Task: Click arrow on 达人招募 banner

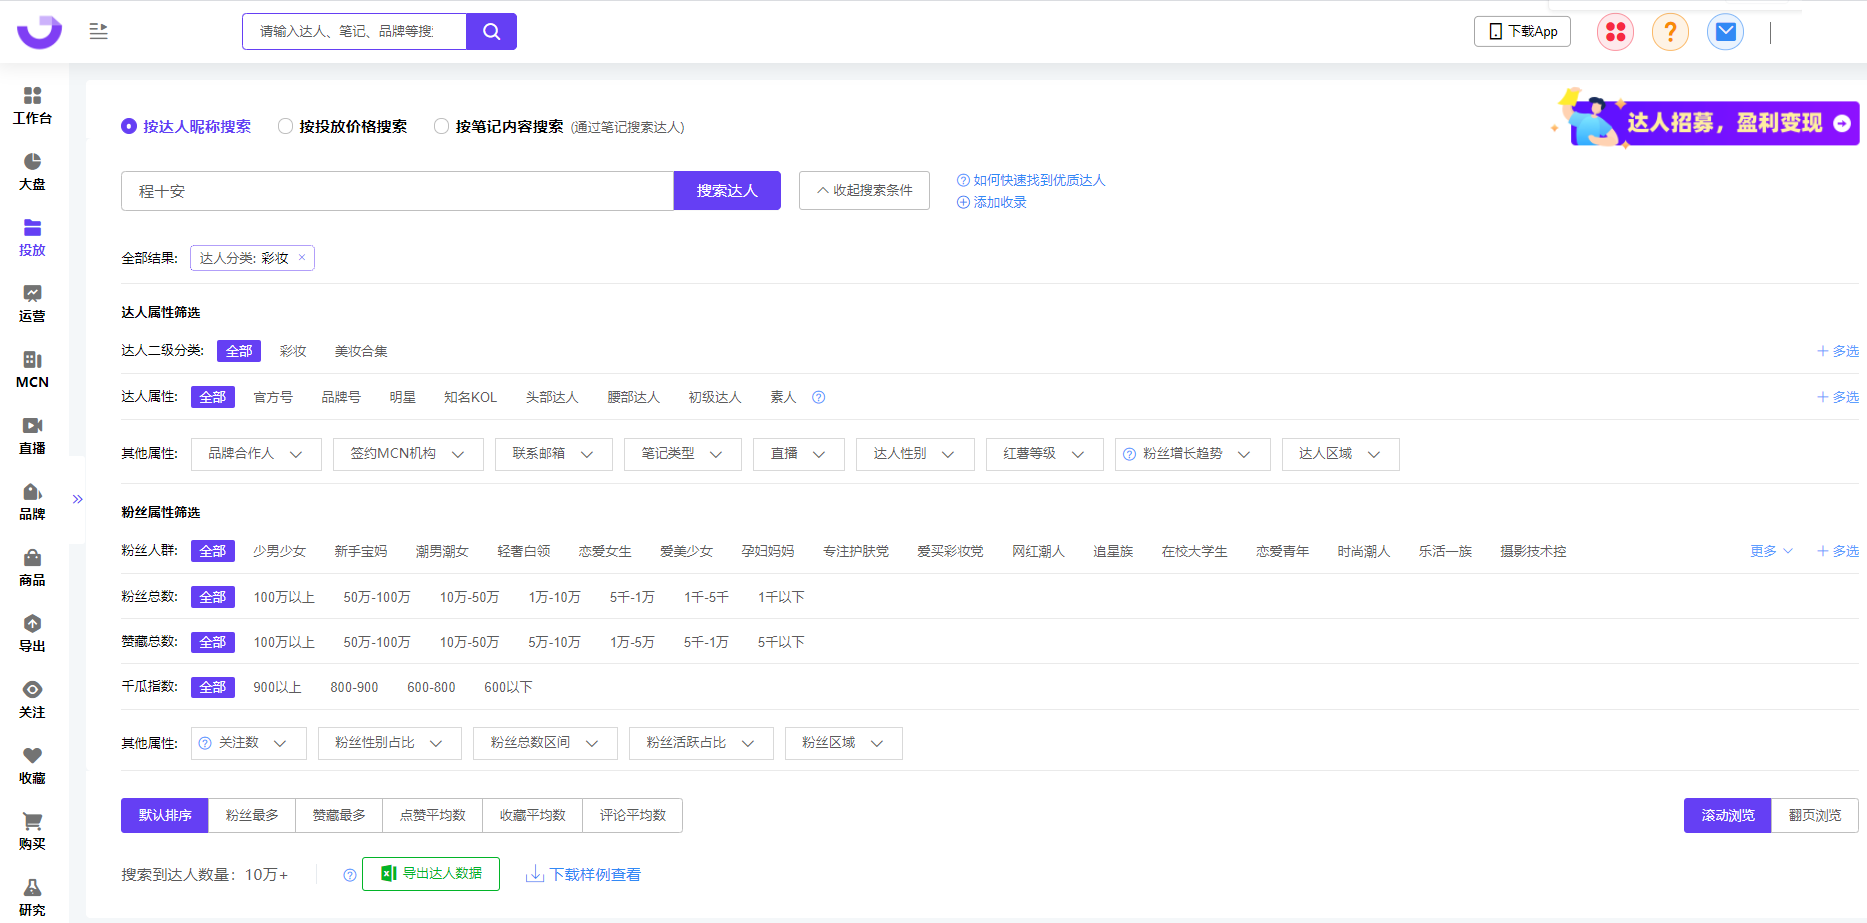Action: pyautogui.click(x=1841, y=123)
